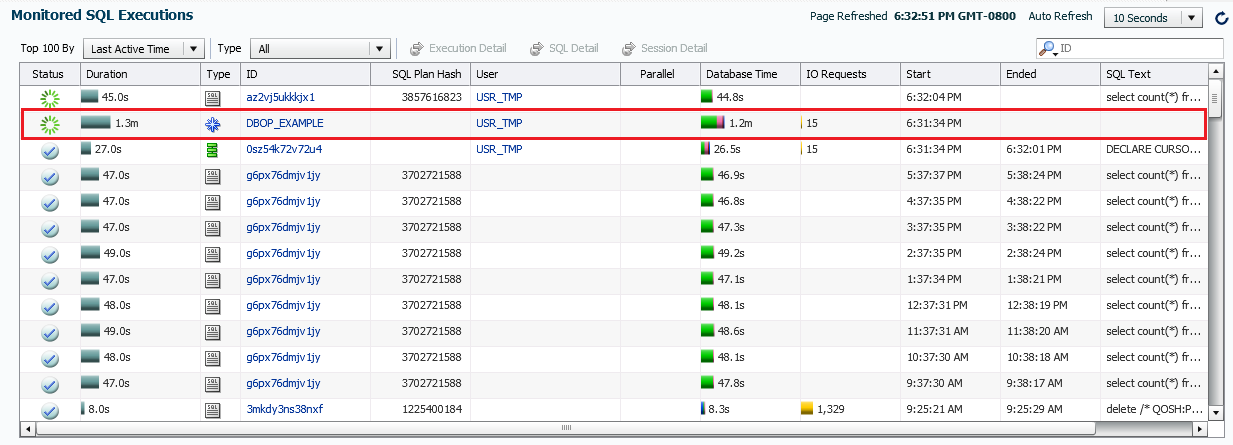The width and height of the screenshot is (1233, 445).
Task: Sort by the SQL Plan Hash column header
Action: tap(420, 74)
